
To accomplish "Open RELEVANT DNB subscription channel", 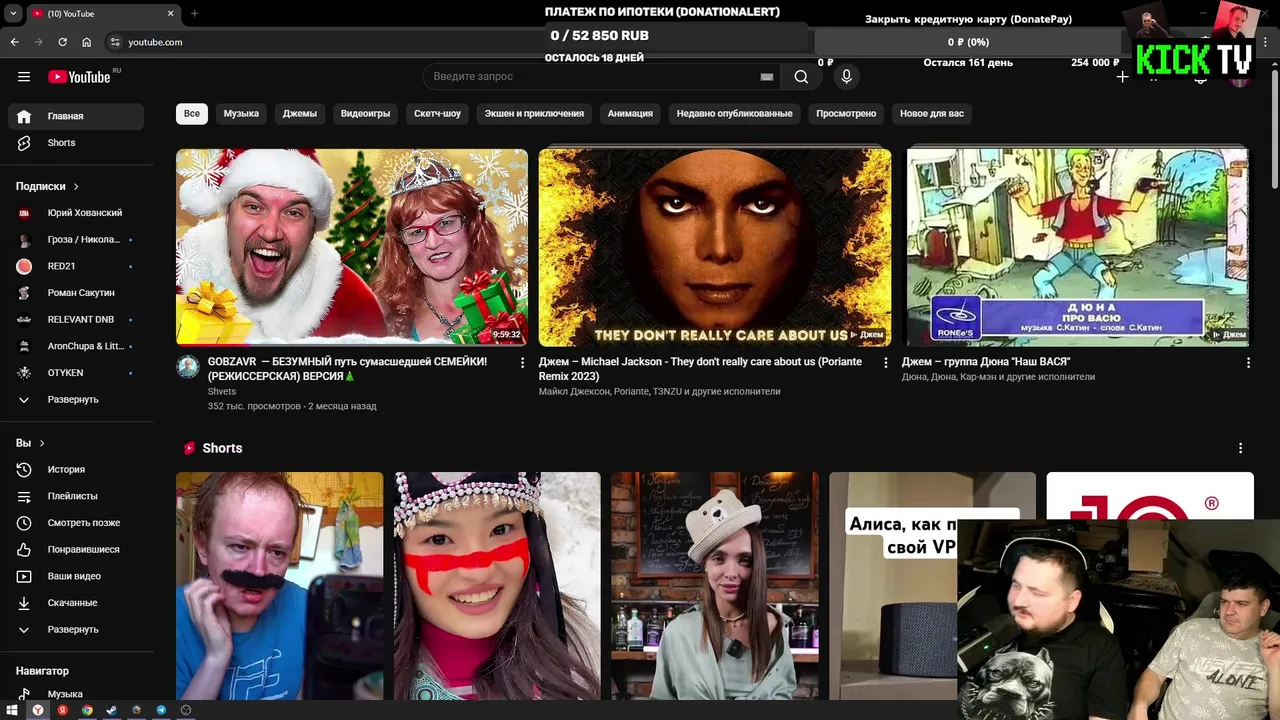I will tap(76, 319).
